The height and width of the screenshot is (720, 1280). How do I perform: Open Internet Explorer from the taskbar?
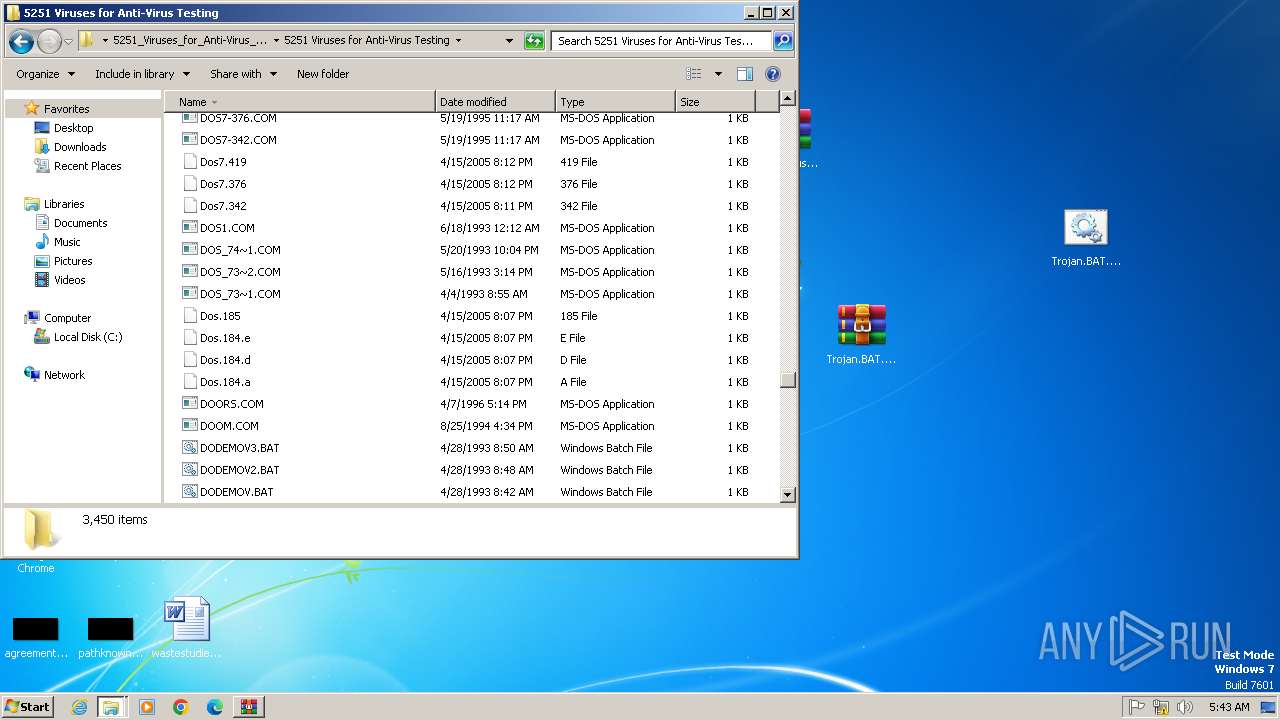click(x=79, y=707)
